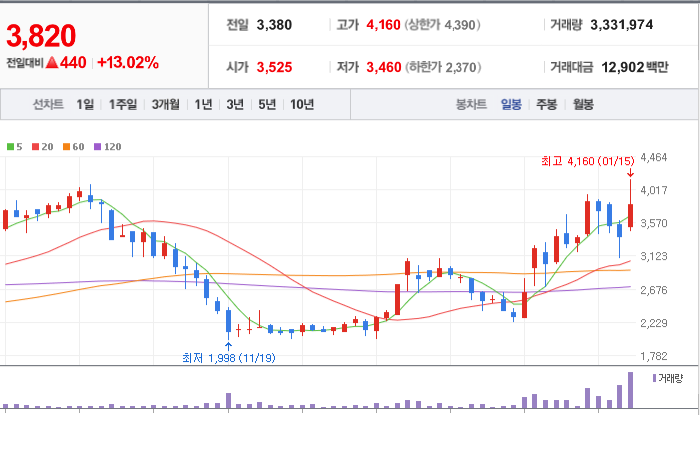The width and height of the screenshot is (700, 450).
Task: Click the 하한가 2,370 text
Action: pyautogui.click(x=443, y=67)
